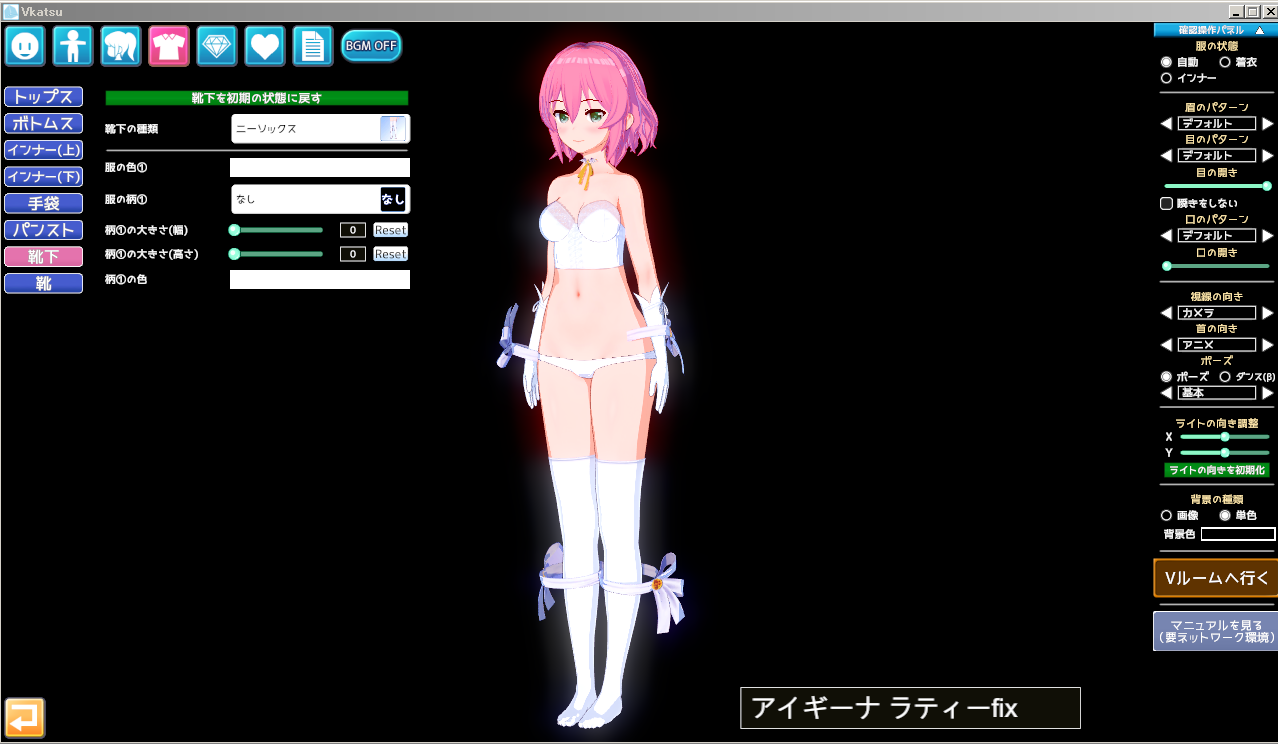Open the hair editing category icon
Screen dimensions: 1278x744
[x=121, y=46]
